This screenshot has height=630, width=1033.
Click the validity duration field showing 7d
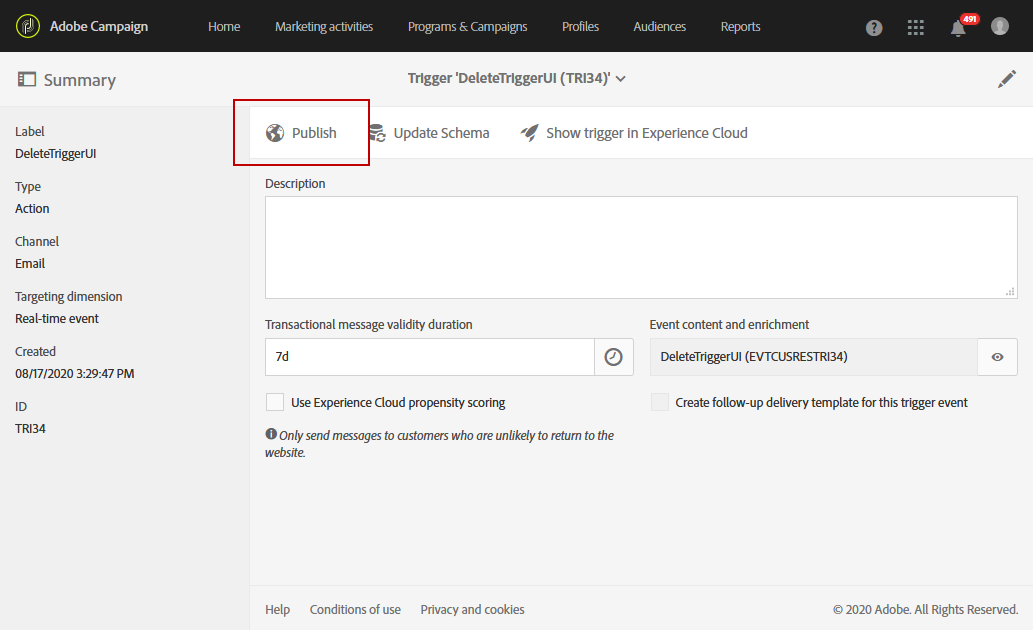(430, 357)
